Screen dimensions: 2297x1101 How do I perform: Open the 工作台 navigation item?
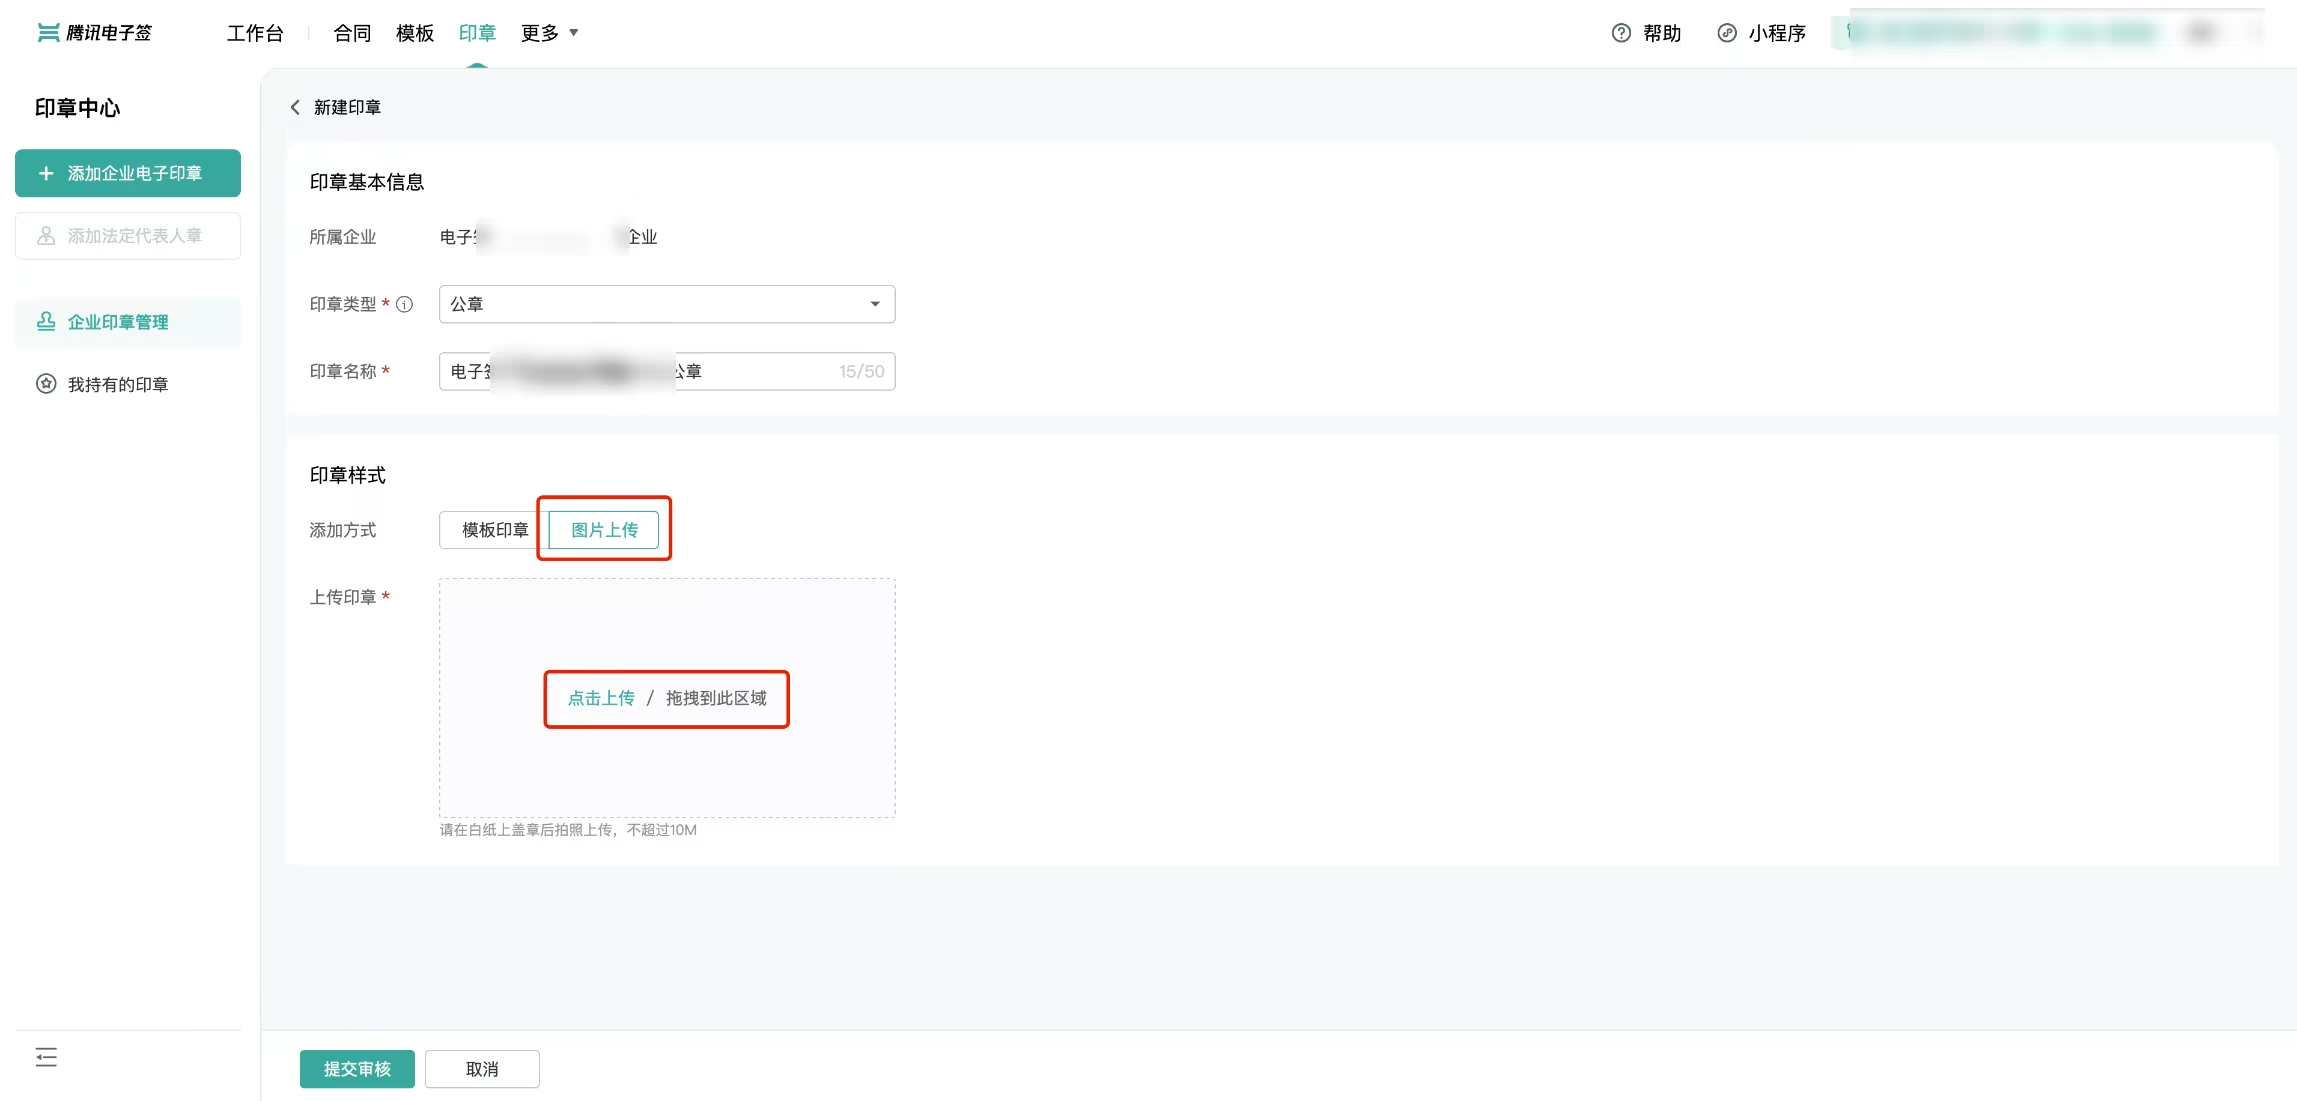click(255, 33)
